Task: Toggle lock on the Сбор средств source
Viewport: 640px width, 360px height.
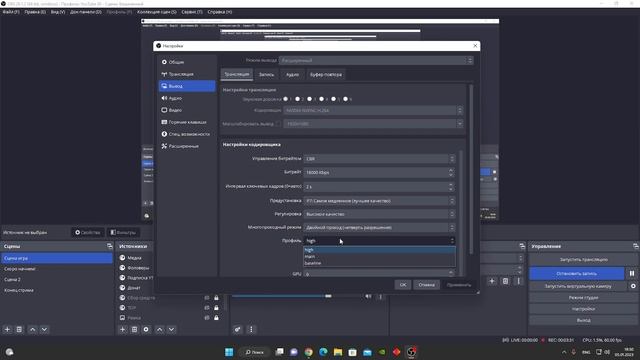Action: point(216,298)
